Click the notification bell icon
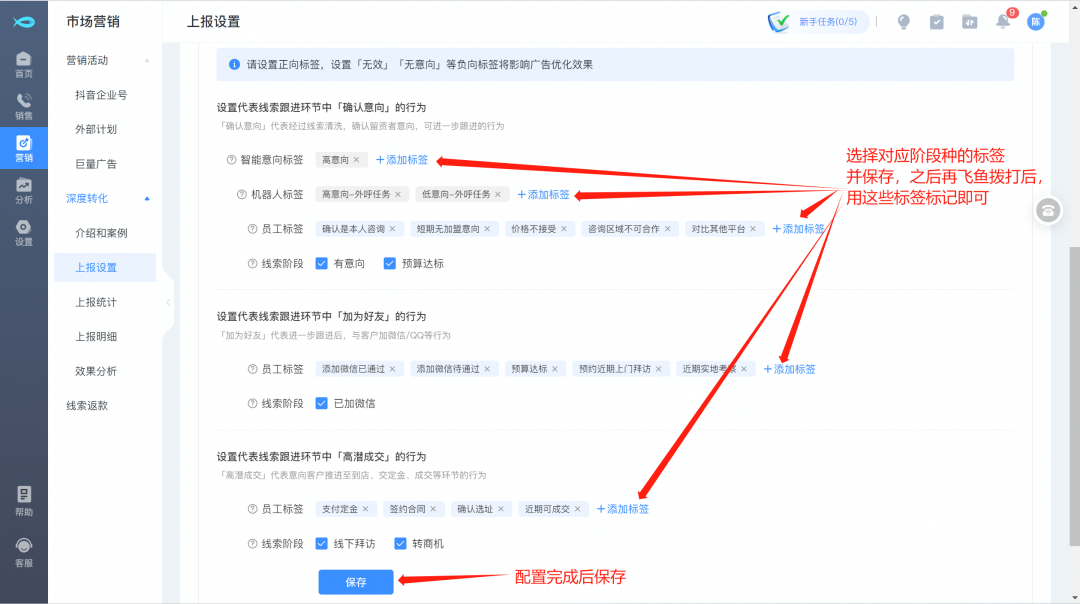Screen dimensions: 1080x604 tap(1002, 22)
